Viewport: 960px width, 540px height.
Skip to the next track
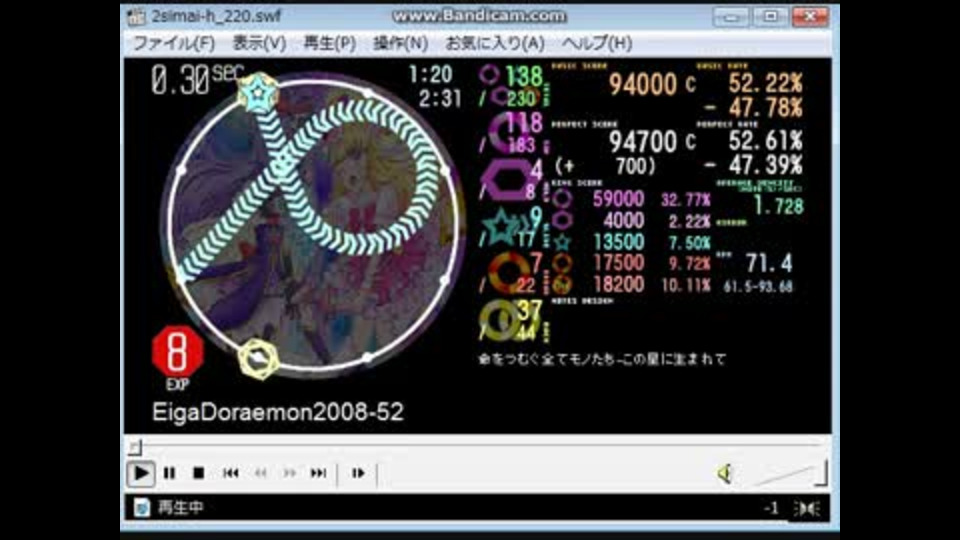click(318, 473)
